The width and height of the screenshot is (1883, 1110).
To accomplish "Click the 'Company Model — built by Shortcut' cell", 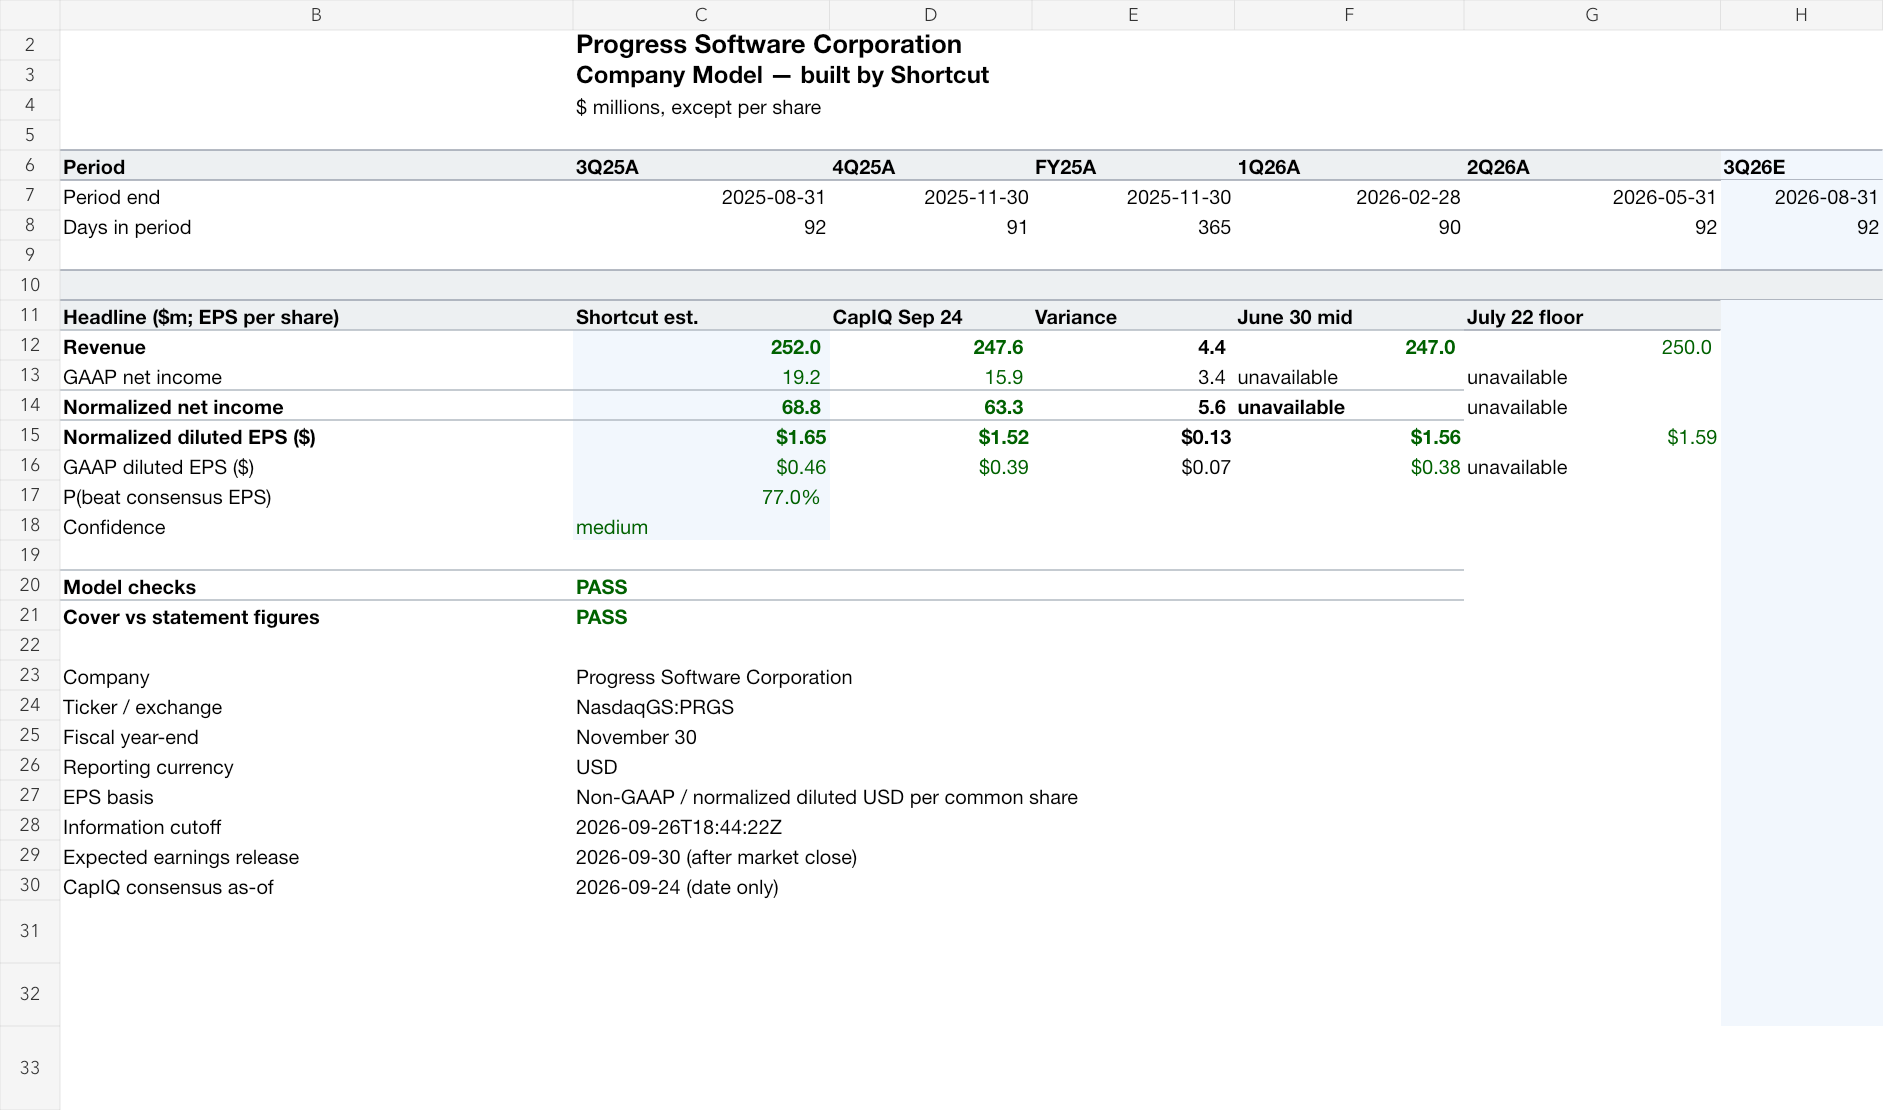I will tap(782, 75).
